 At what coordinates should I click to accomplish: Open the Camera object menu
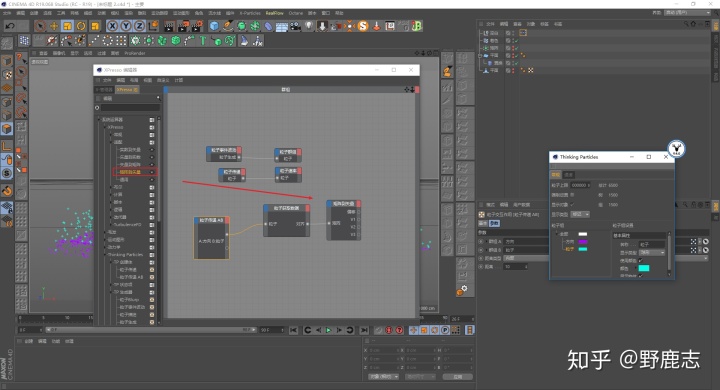[x=295, y=26]
